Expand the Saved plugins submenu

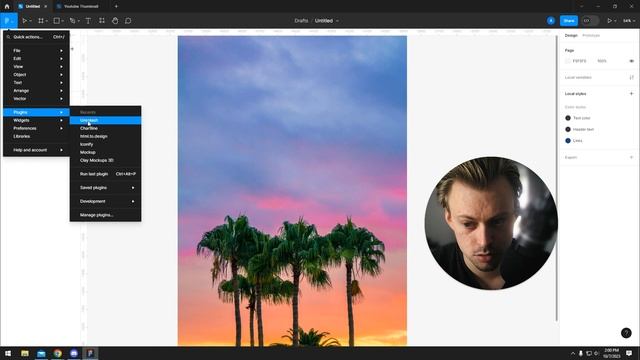point(105,188)
